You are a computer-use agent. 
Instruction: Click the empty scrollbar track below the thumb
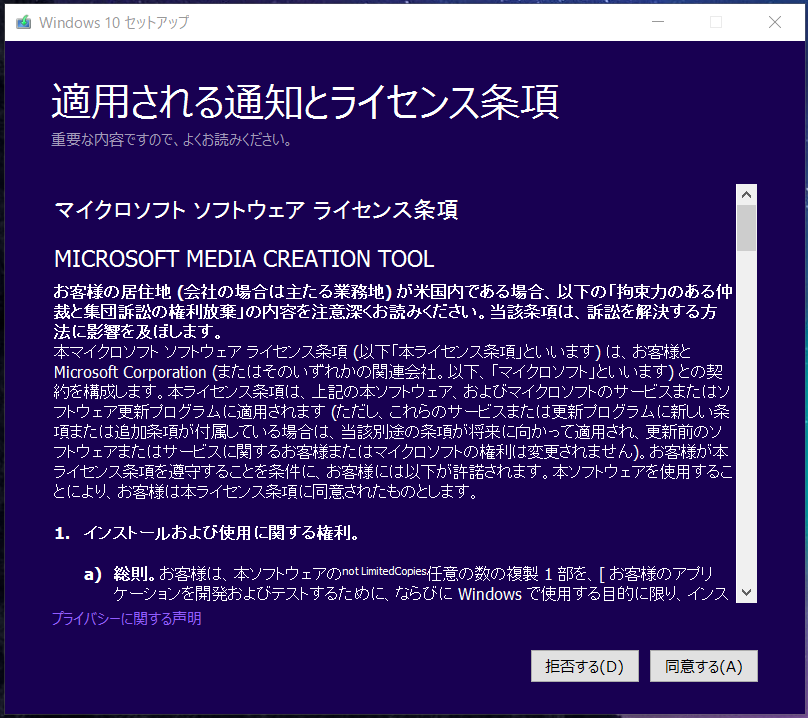746,420
